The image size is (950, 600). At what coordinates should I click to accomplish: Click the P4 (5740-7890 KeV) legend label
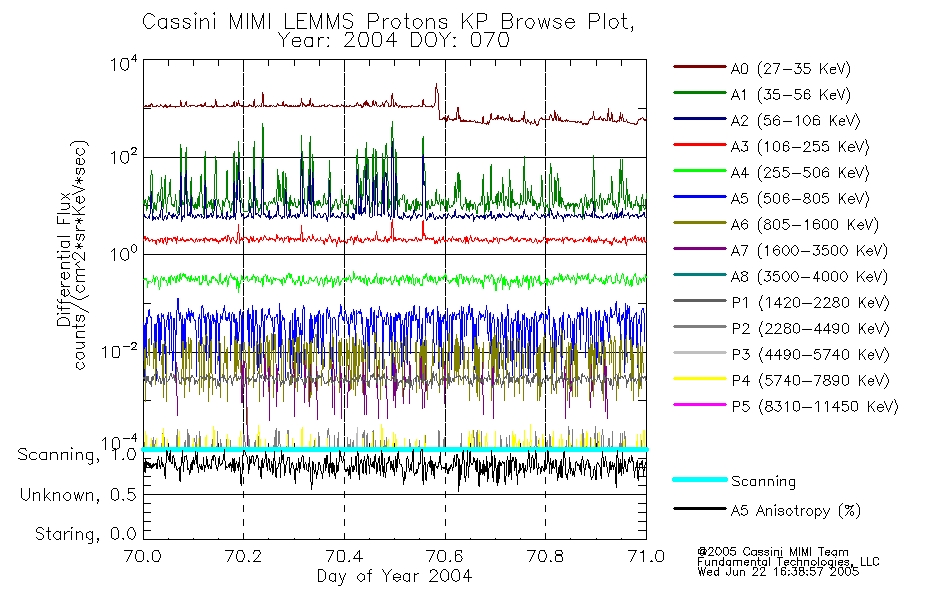click(810, 381)
